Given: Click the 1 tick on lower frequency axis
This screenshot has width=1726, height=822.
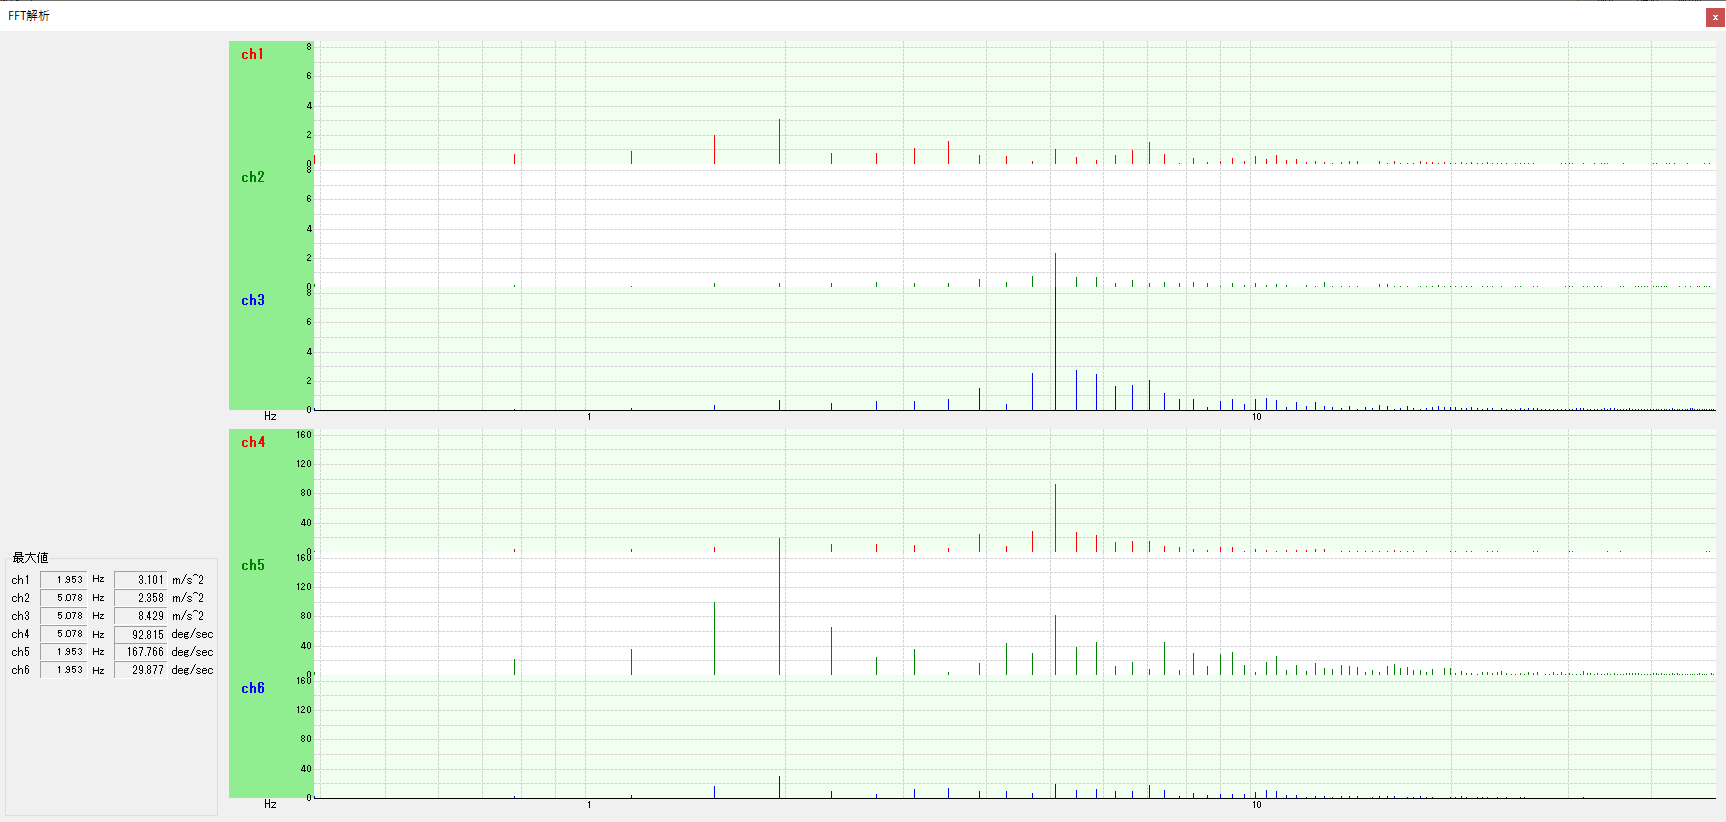Looking at the screenshot, I should (x=589, y=805).
